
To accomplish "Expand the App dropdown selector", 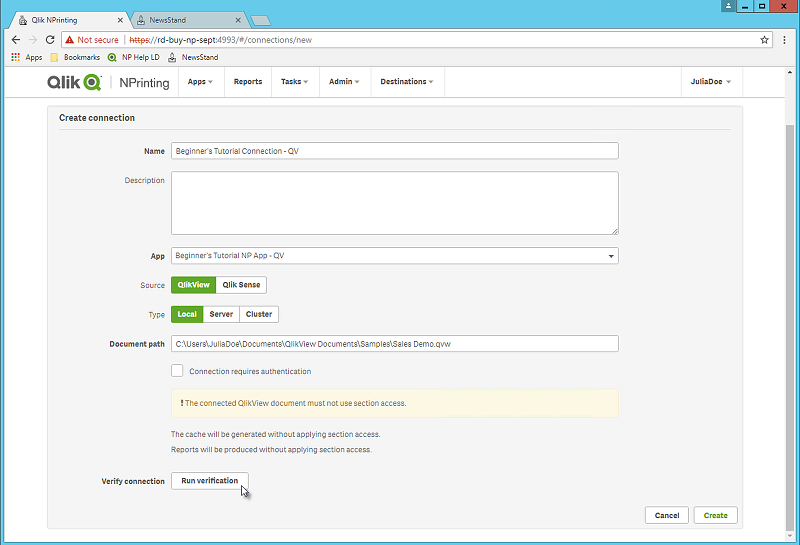I will pyautogui.click(x=394, y=256).
